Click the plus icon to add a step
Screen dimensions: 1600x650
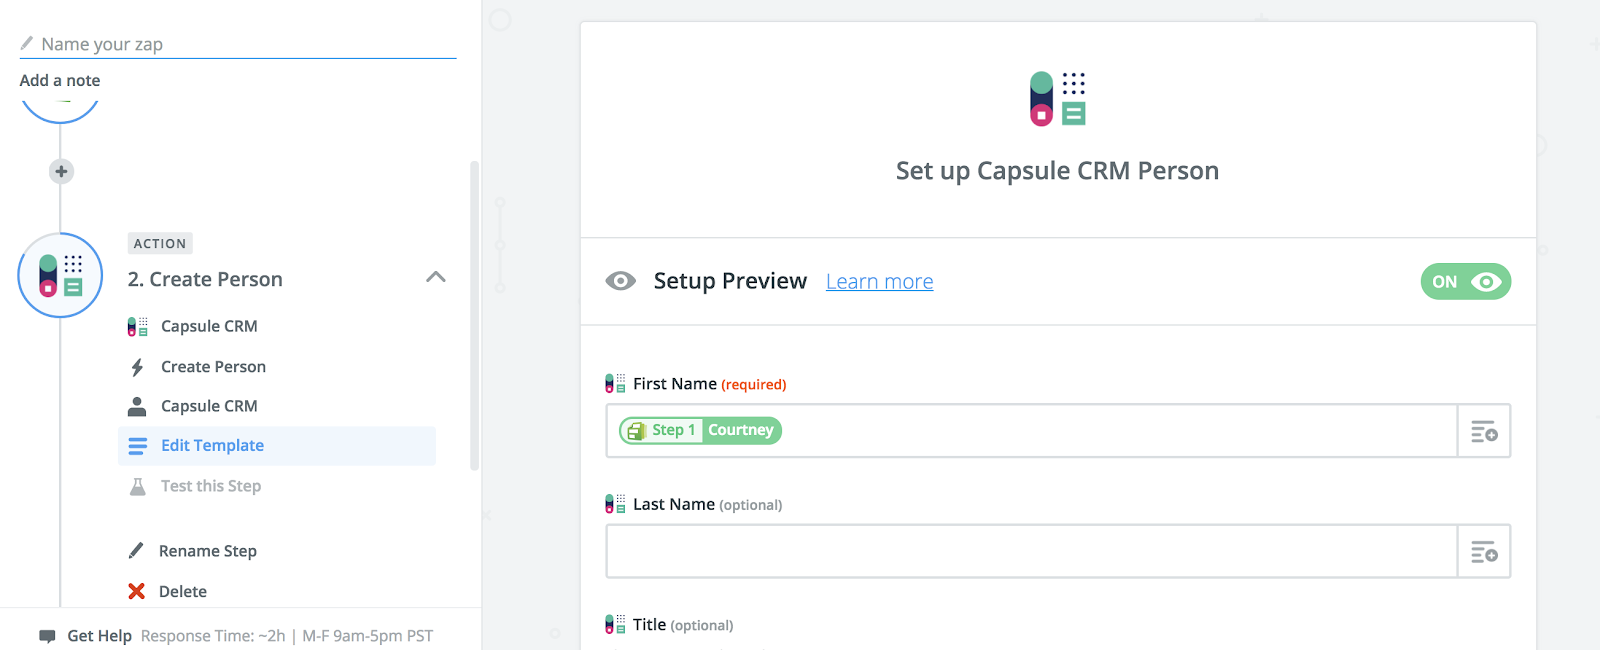(60, 171)
